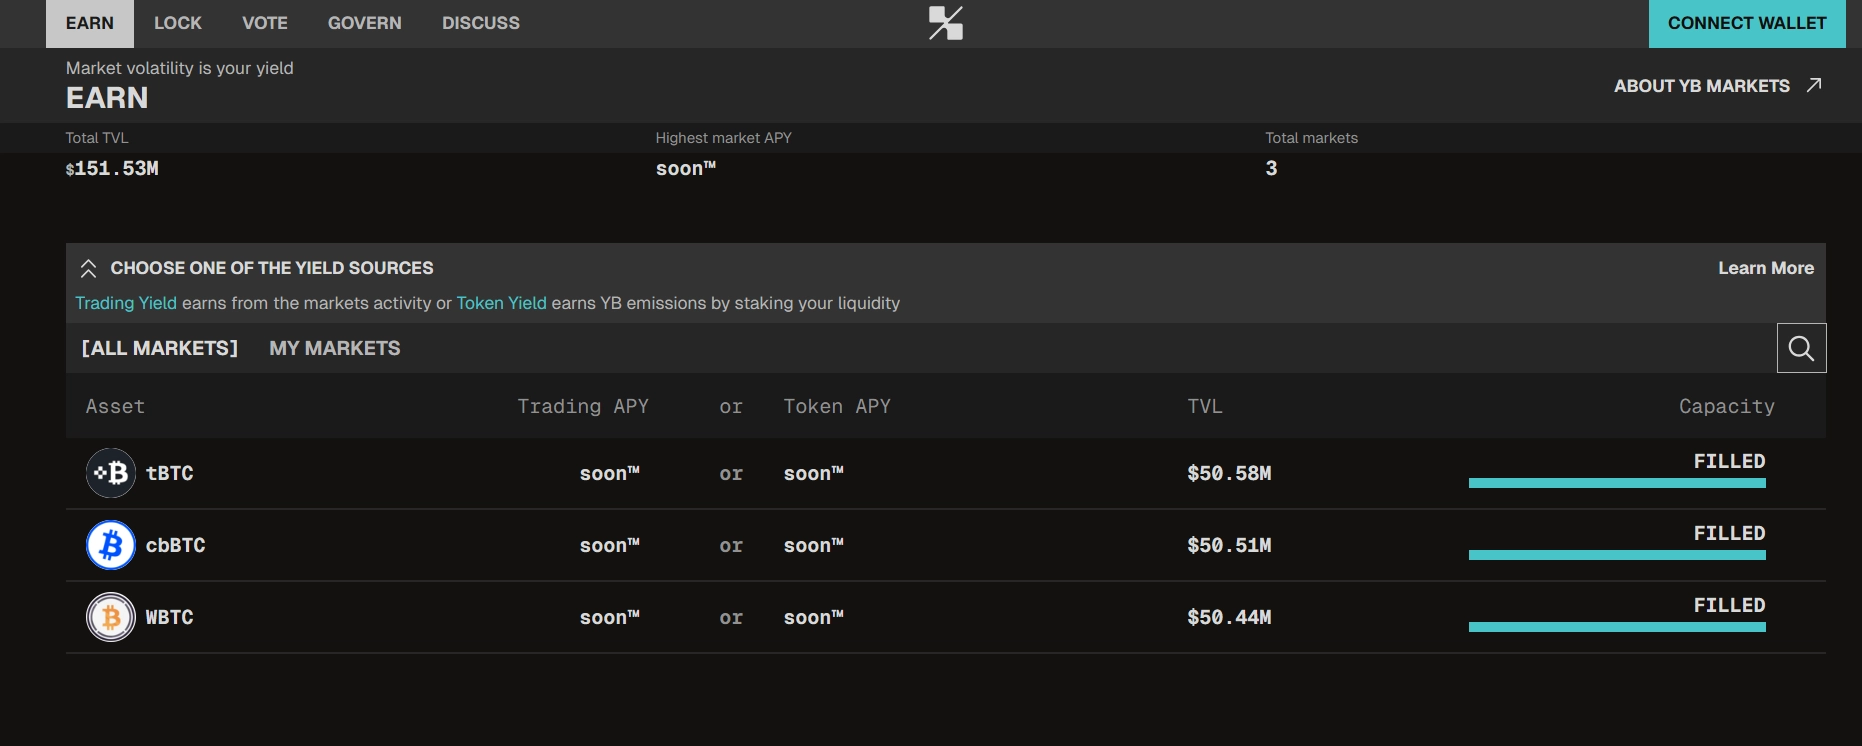Click the tBTC token icon
The width and height of the screenshot is (1862, 746).
[111, 473]
